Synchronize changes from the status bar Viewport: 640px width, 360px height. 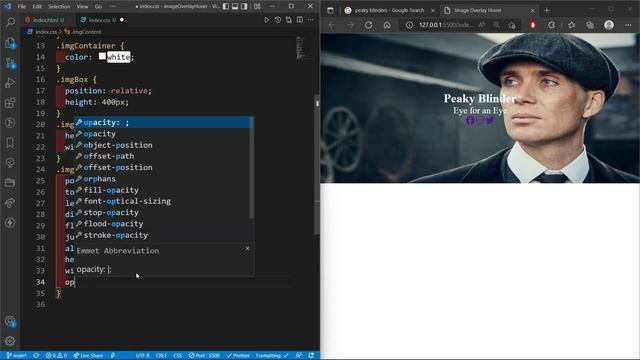click(x=36, y=356)
